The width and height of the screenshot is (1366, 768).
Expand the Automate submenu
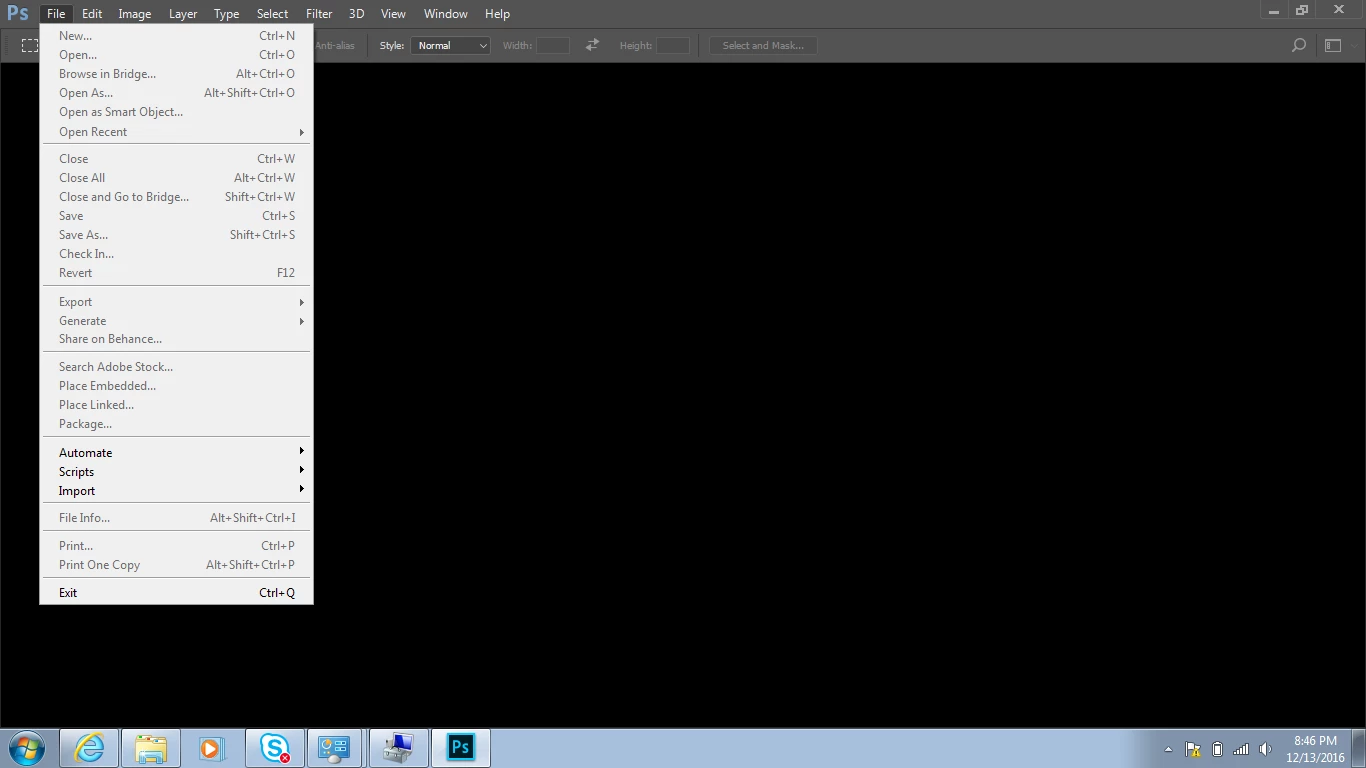pos(176,453)
